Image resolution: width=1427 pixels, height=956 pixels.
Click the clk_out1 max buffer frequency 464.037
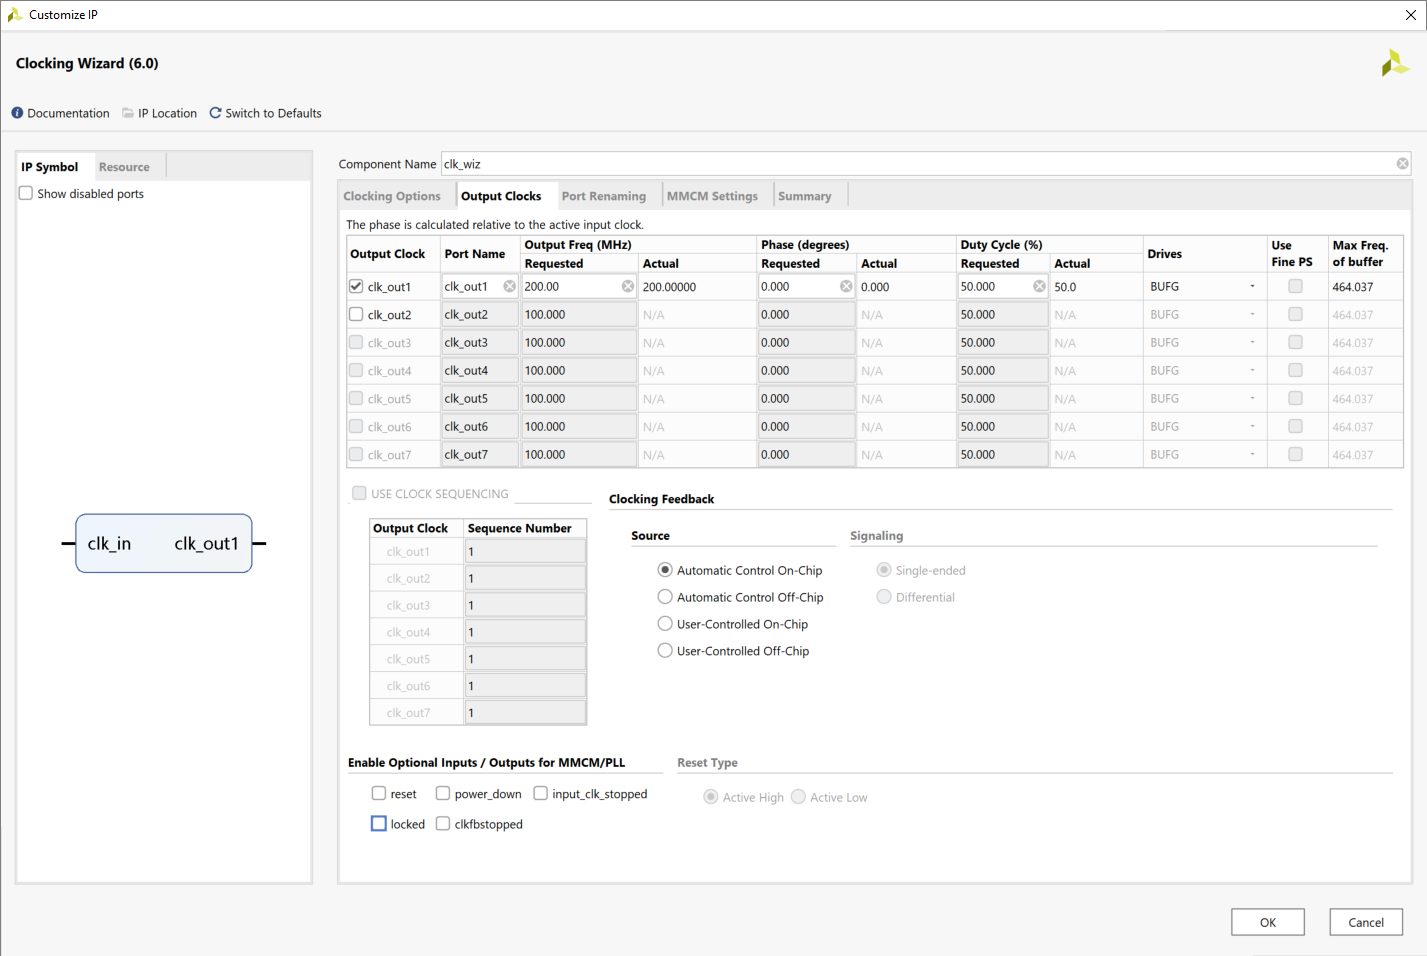point(1352,287)
